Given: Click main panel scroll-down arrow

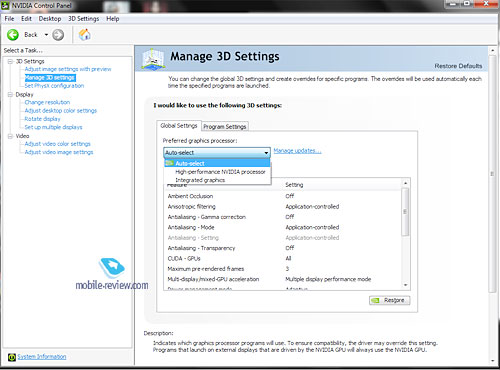Looking at the screenshot, I should [492, 361].
